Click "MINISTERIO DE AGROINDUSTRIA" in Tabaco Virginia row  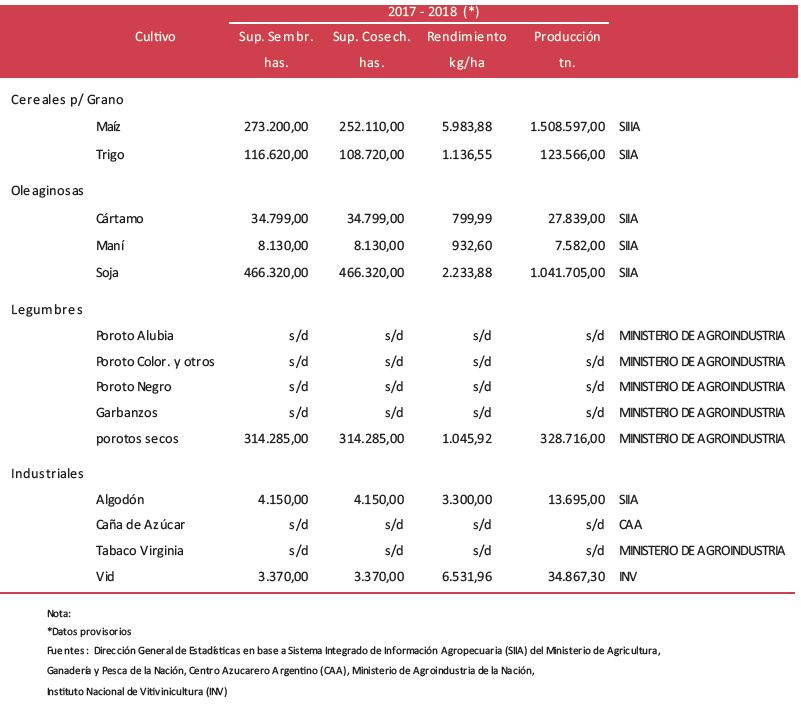point(702,551)
